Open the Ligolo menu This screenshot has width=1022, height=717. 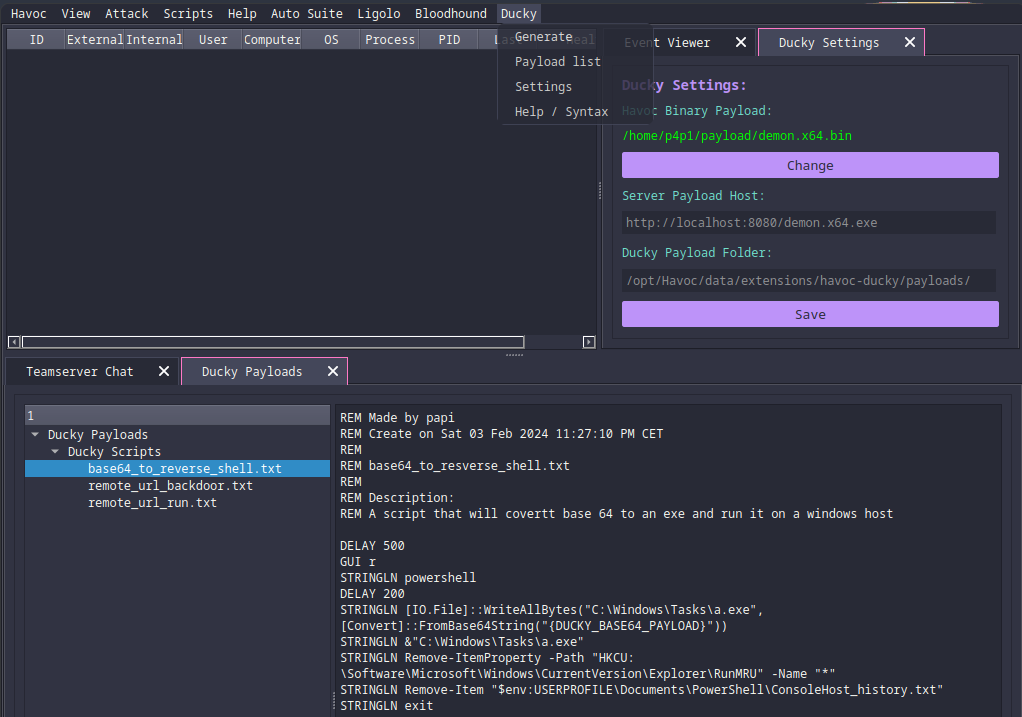(x=379, y=14)
